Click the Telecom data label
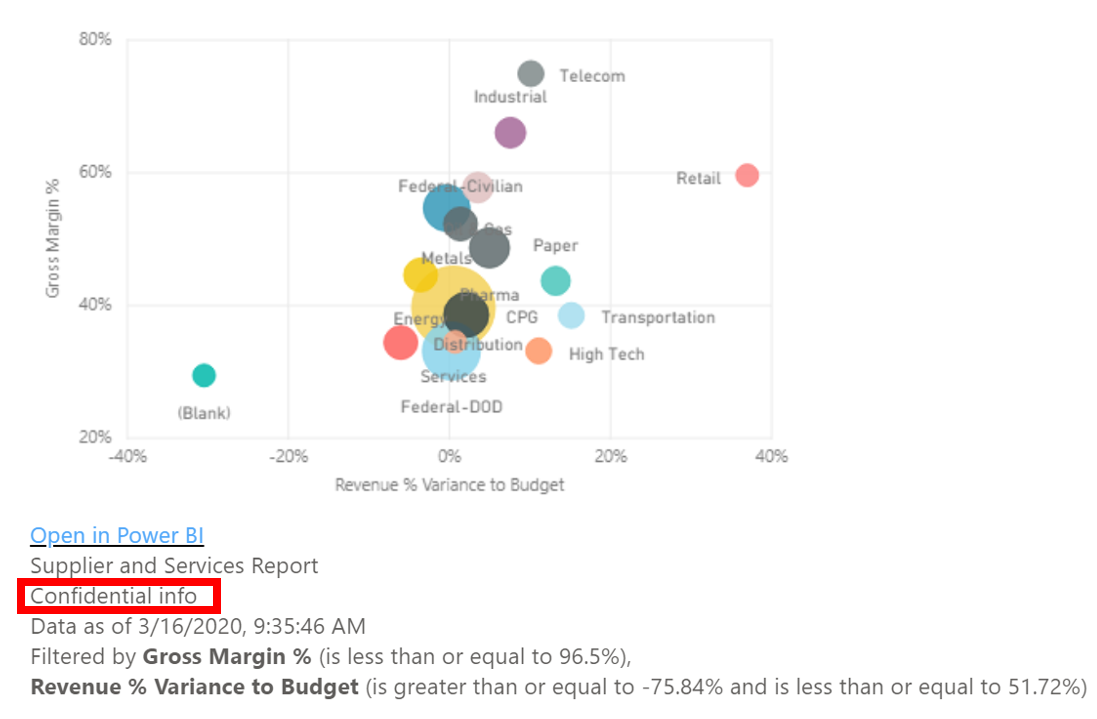This screenshot has height=719, width=1097. [592, 76]
